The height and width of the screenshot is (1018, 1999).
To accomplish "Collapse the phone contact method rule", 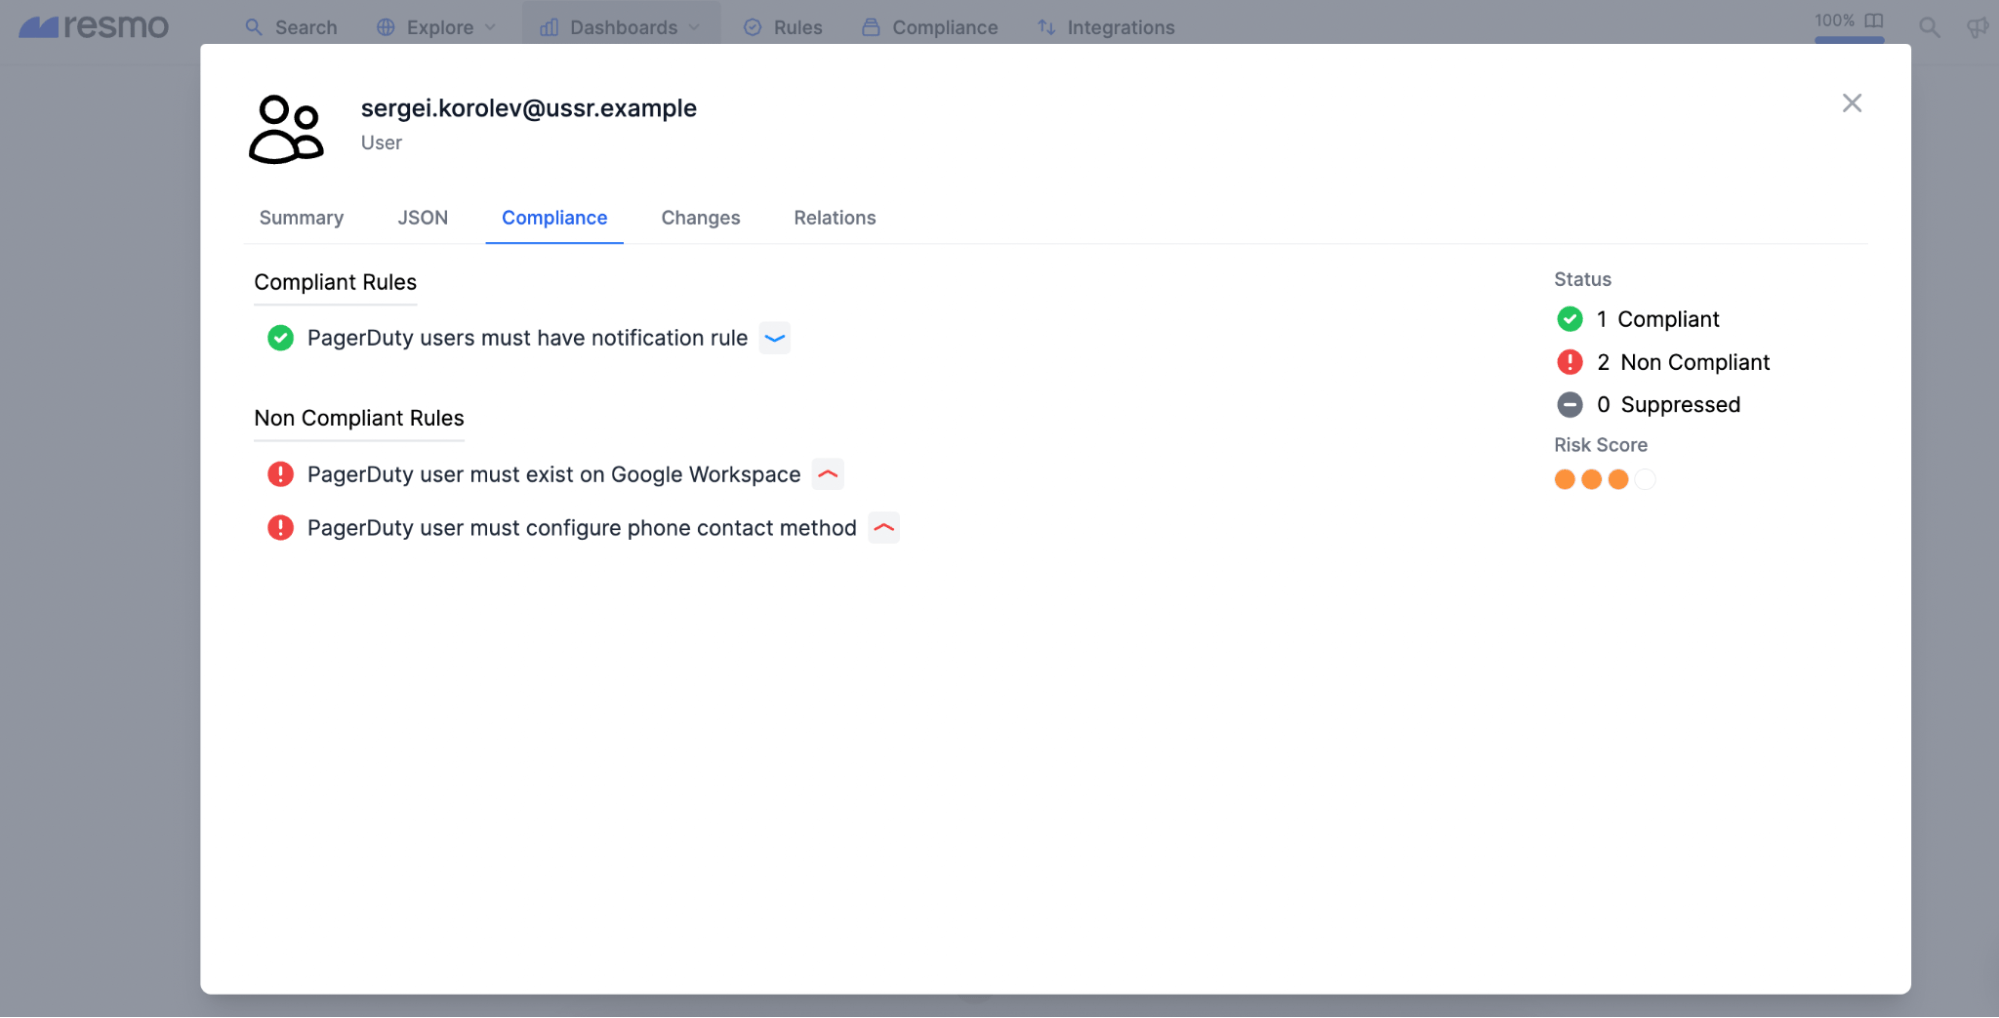I will (x=883, y=528).
